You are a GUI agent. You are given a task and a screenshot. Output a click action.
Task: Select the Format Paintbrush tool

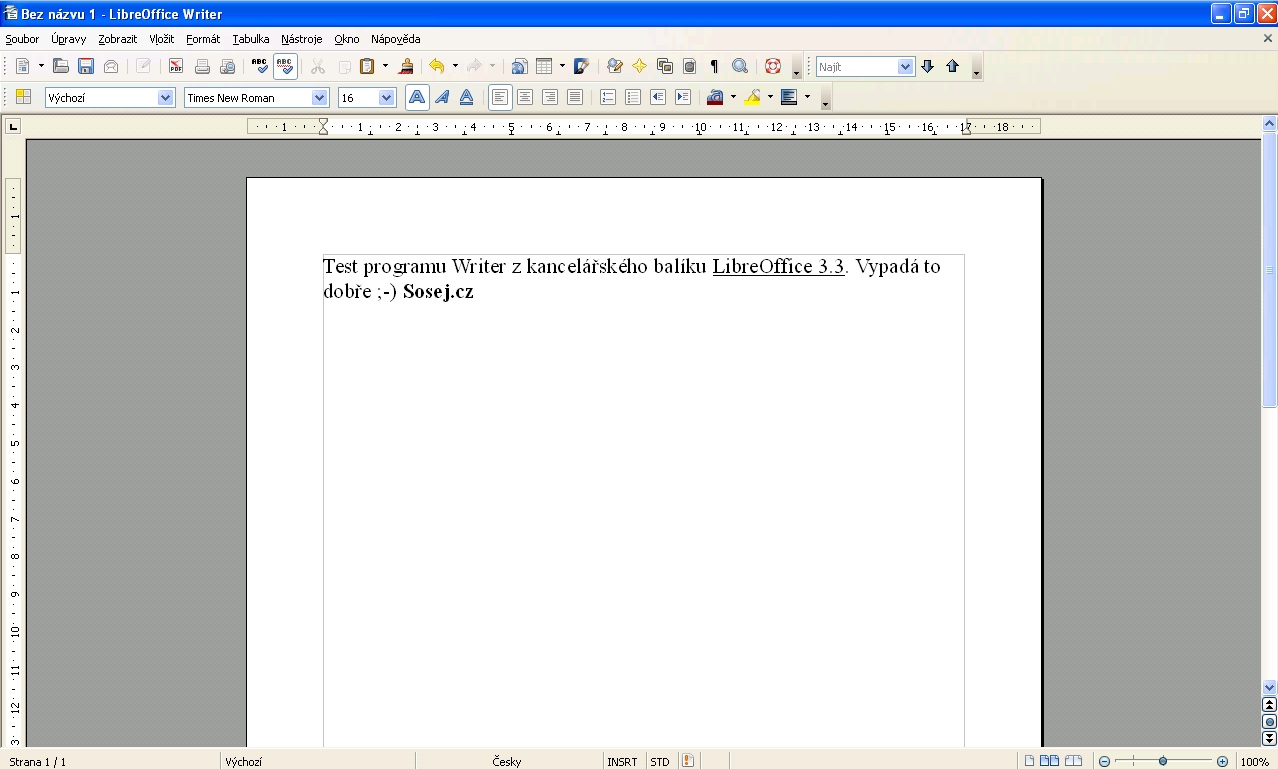click(x=406, y=67)
